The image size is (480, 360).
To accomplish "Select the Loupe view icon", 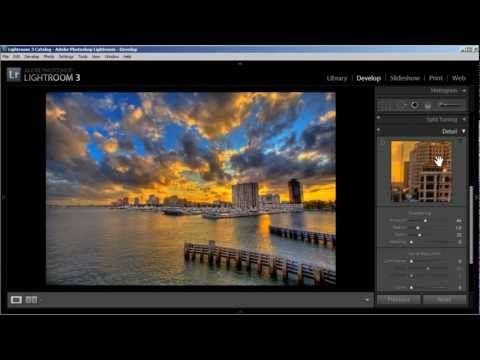I will click(x=16, y=300).
